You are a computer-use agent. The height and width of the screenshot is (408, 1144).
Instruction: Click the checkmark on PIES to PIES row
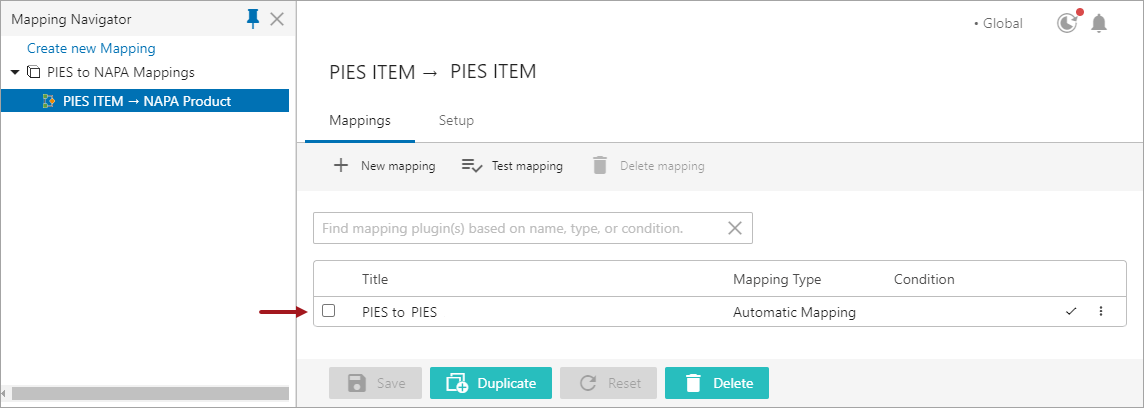pos(1071,311)
